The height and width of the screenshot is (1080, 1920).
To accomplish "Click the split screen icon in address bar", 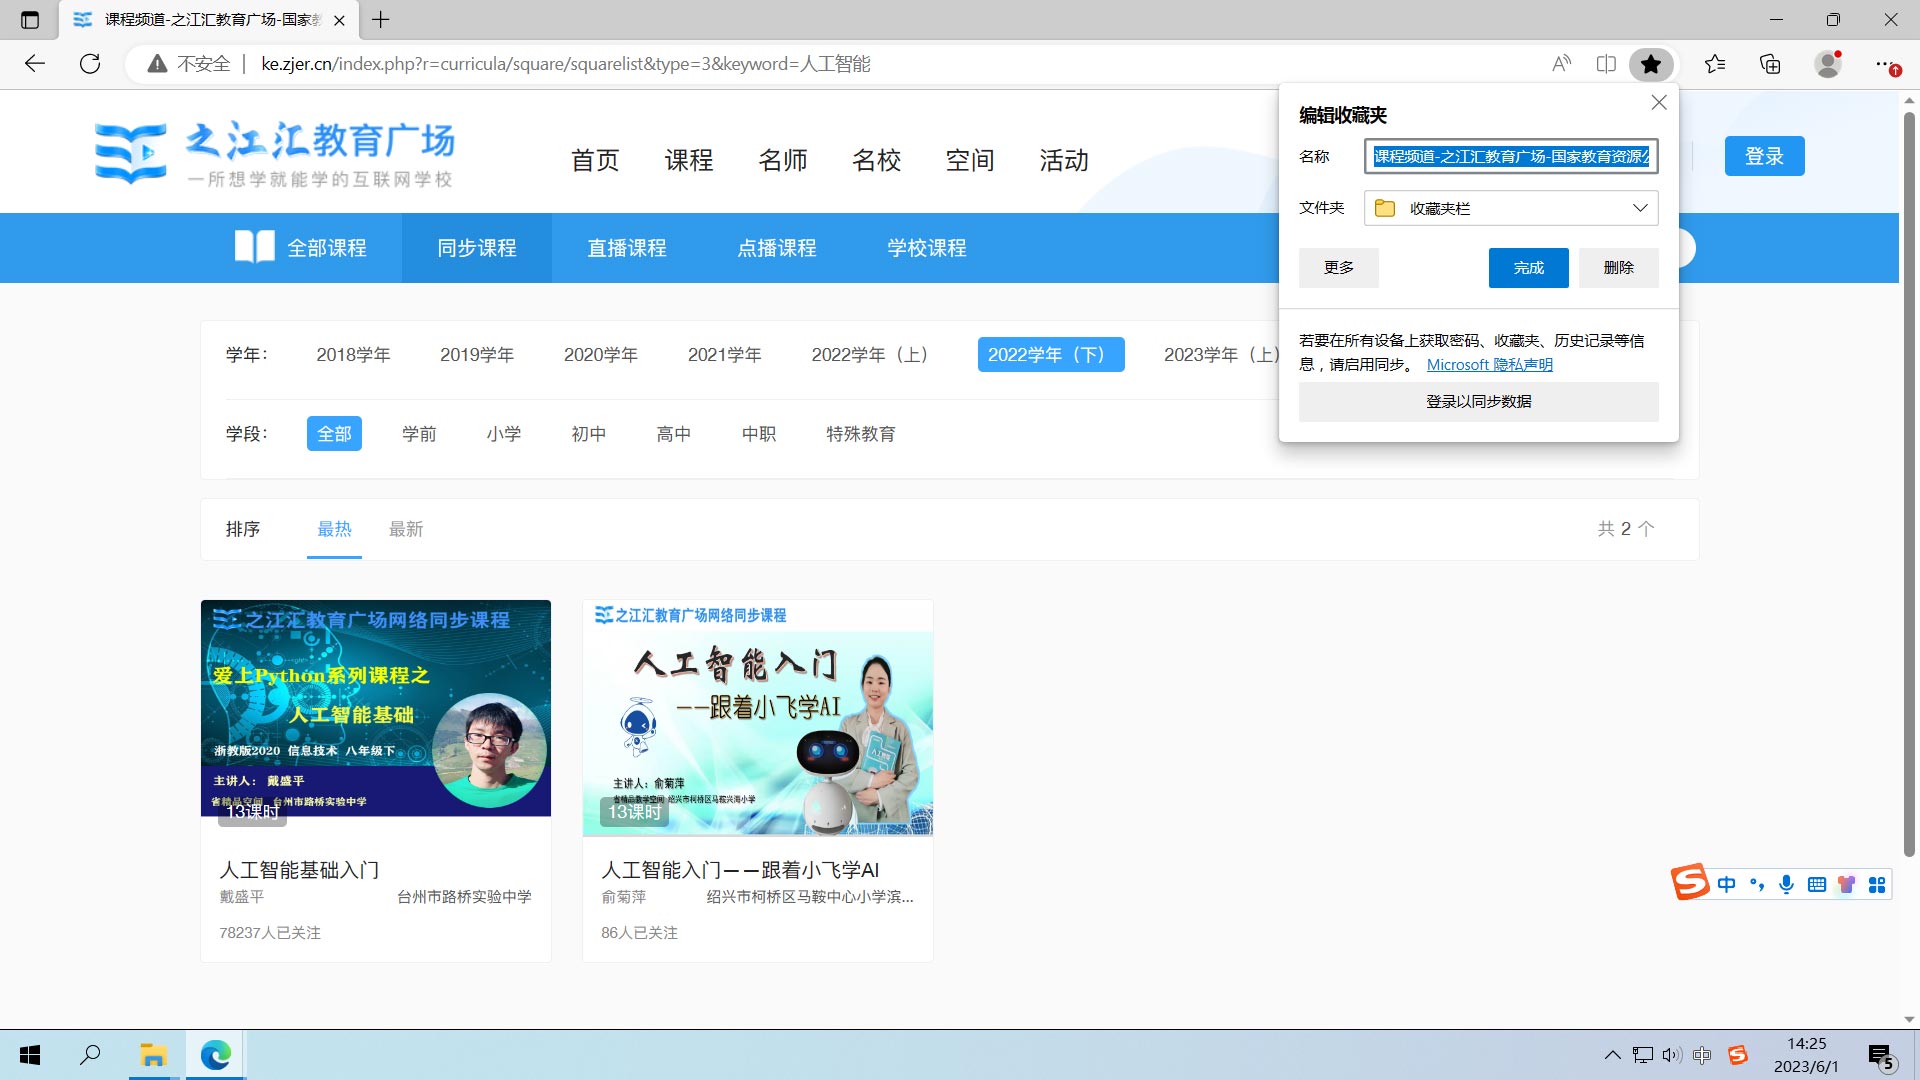I will point(1606,64).
